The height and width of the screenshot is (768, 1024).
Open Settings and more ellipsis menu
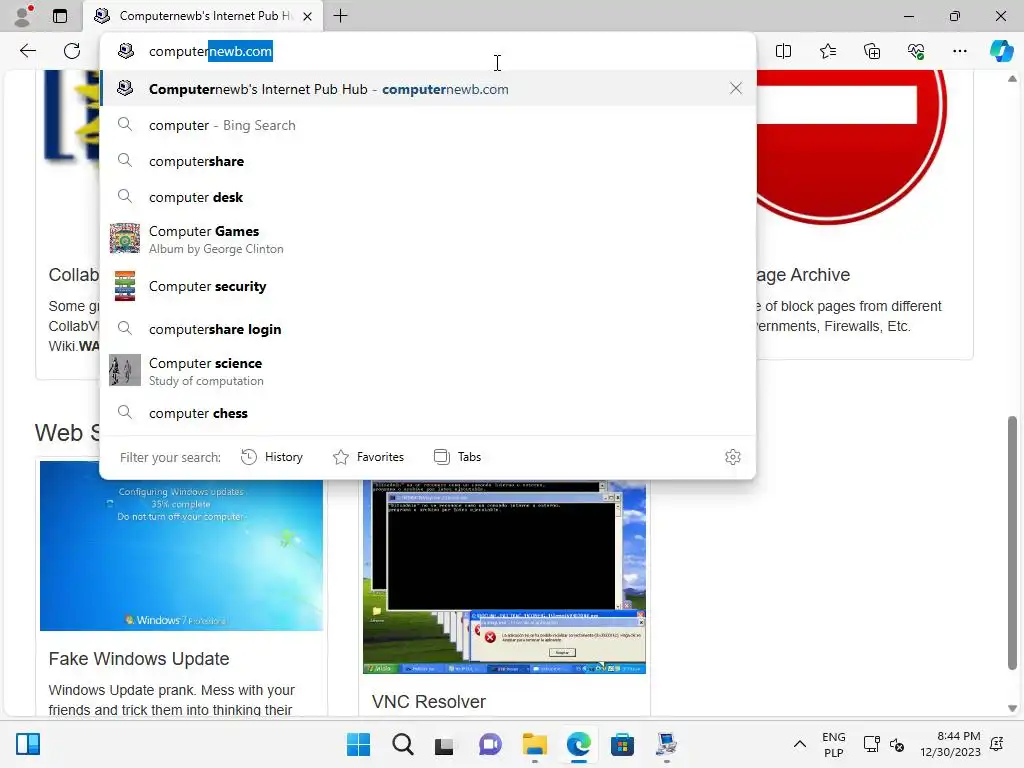tap(959, 51)
